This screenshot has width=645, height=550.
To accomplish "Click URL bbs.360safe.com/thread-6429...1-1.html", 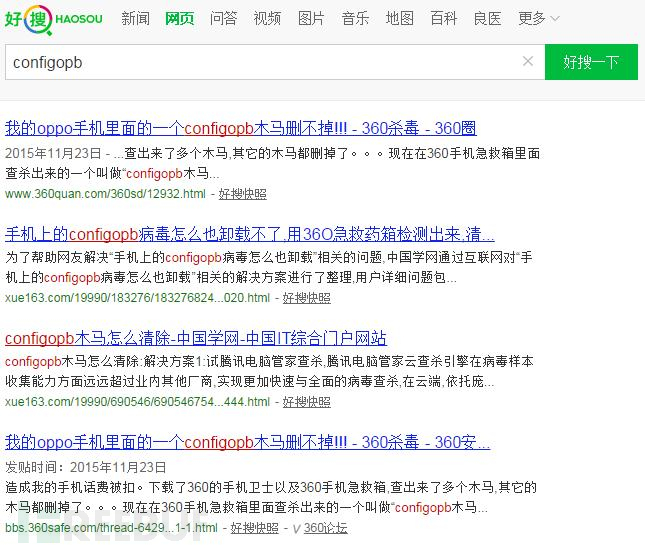I will tap(111, 528).
